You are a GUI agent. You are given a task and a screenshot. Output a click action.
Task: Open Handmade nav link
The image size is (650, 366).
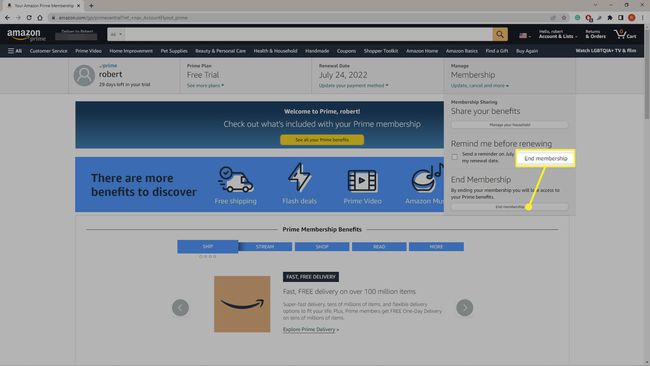(x=317, y=51)
